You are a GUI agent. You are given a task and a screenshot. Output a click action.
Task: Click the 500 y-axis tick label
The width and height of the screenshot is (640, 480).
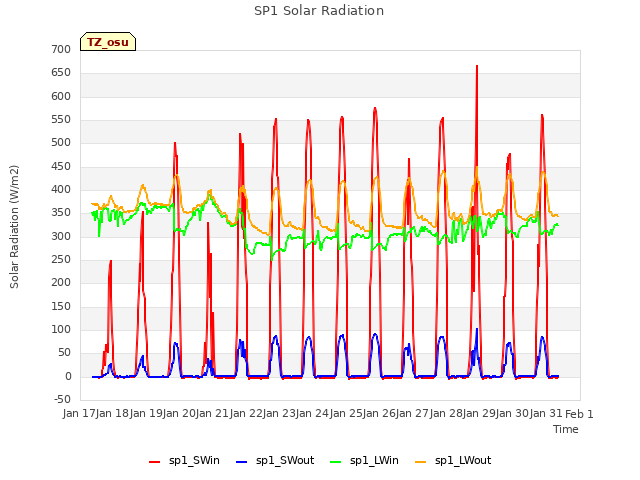pyautogui.click(x=61, y=143)
